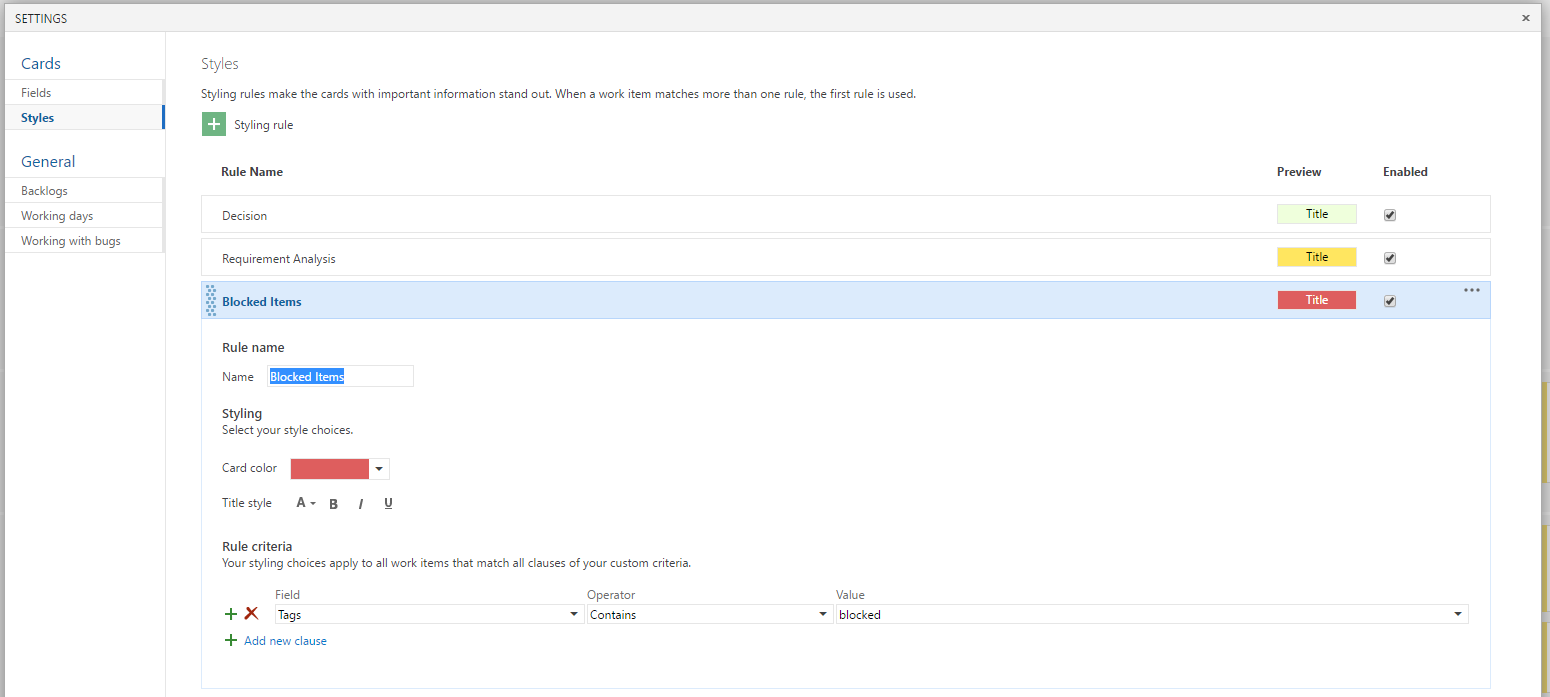Delete the Tags criteria clause
Viewport: 1550px width, 697px height.
click(250, 614)
